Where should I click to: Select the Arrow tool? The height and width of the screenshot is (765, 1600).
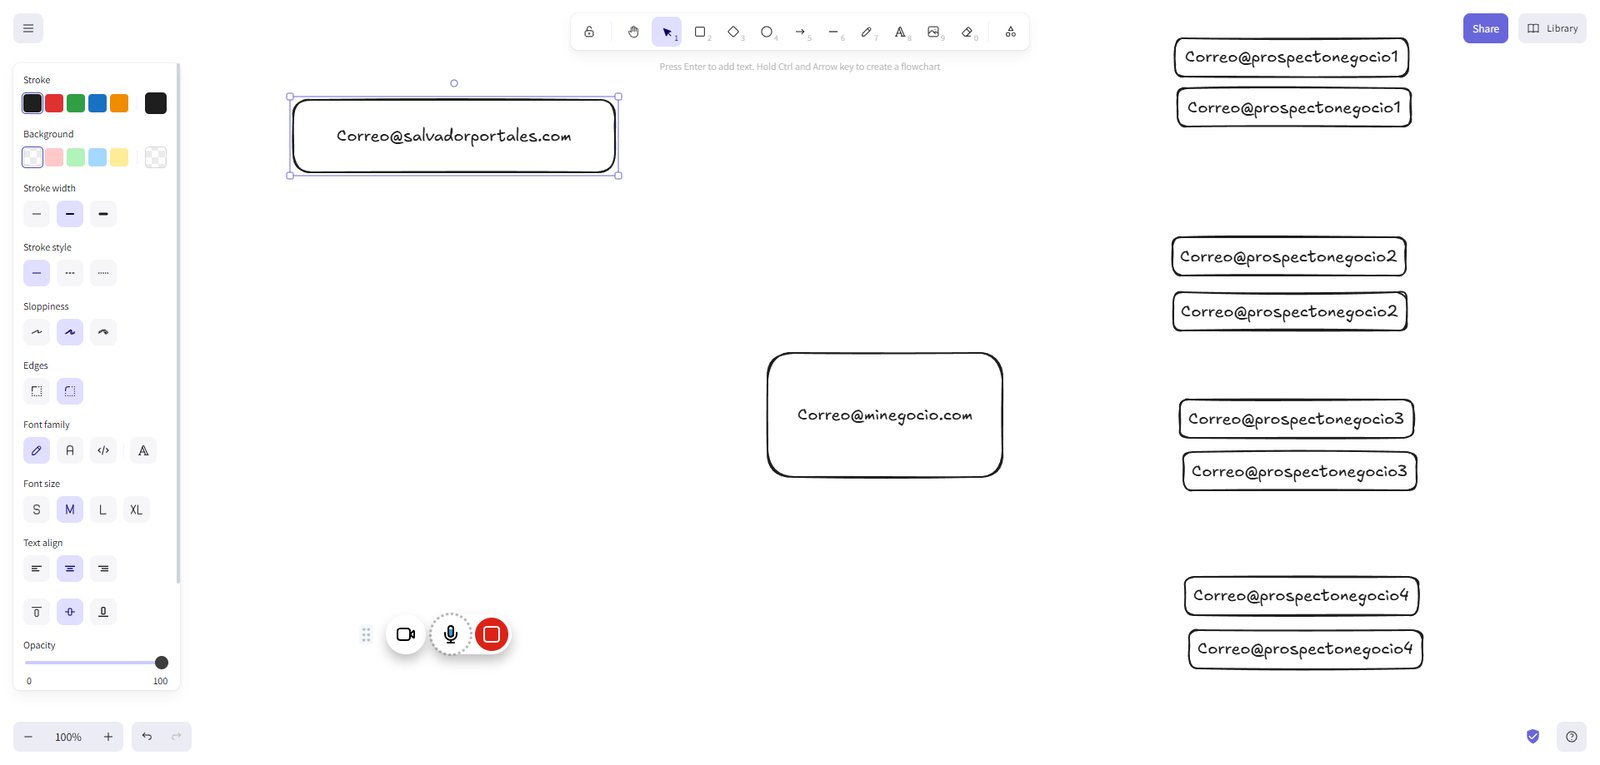click(x=800, y=32)
